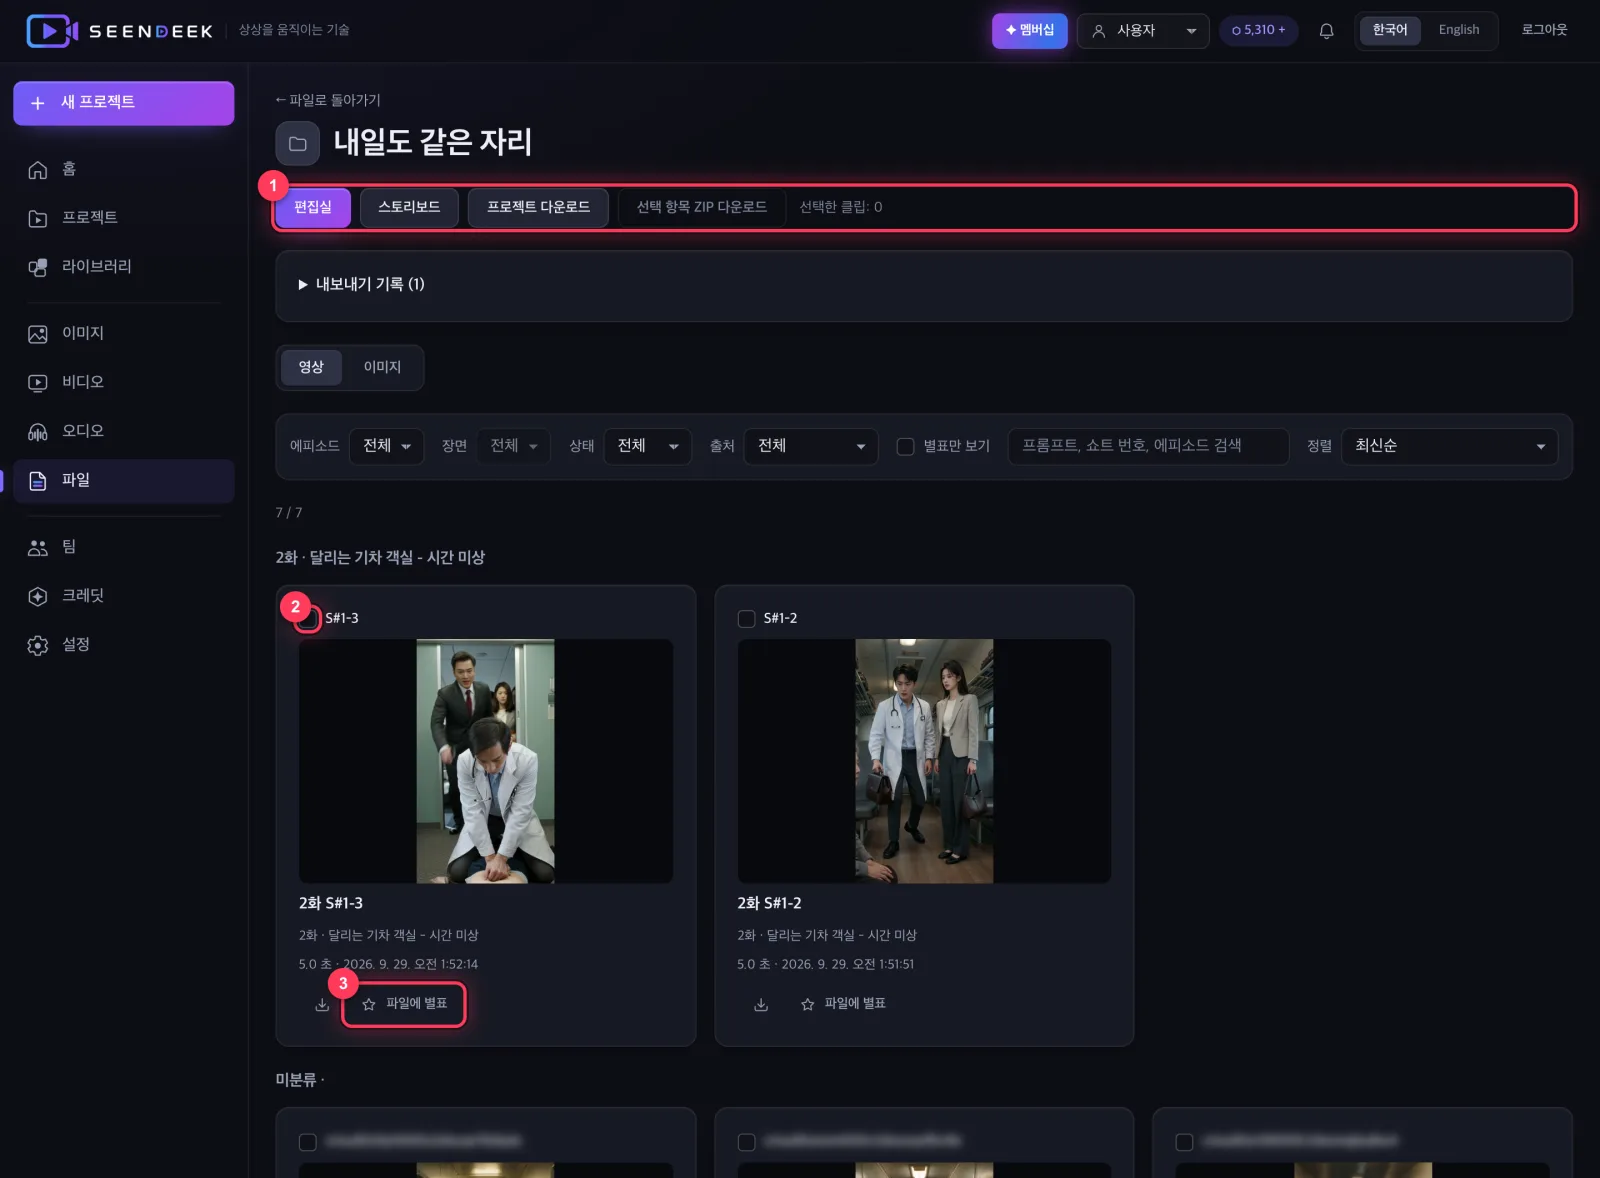Download the S#1-2 clip
The height and width of the screenshot is (1178, 1600).
[761, 1004]
